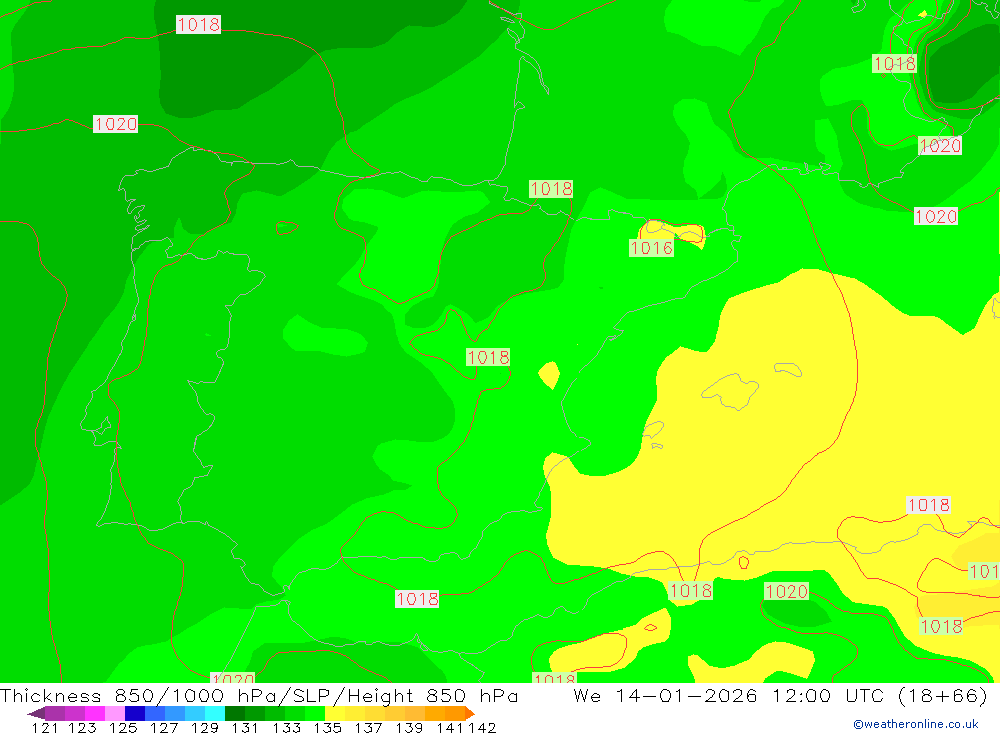Click the '1020' label northwest of Iberia

point(115,124)
